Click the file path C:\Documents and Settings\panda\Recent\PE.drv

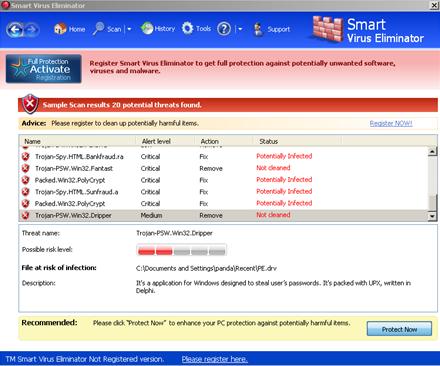(x=206, y=268)
